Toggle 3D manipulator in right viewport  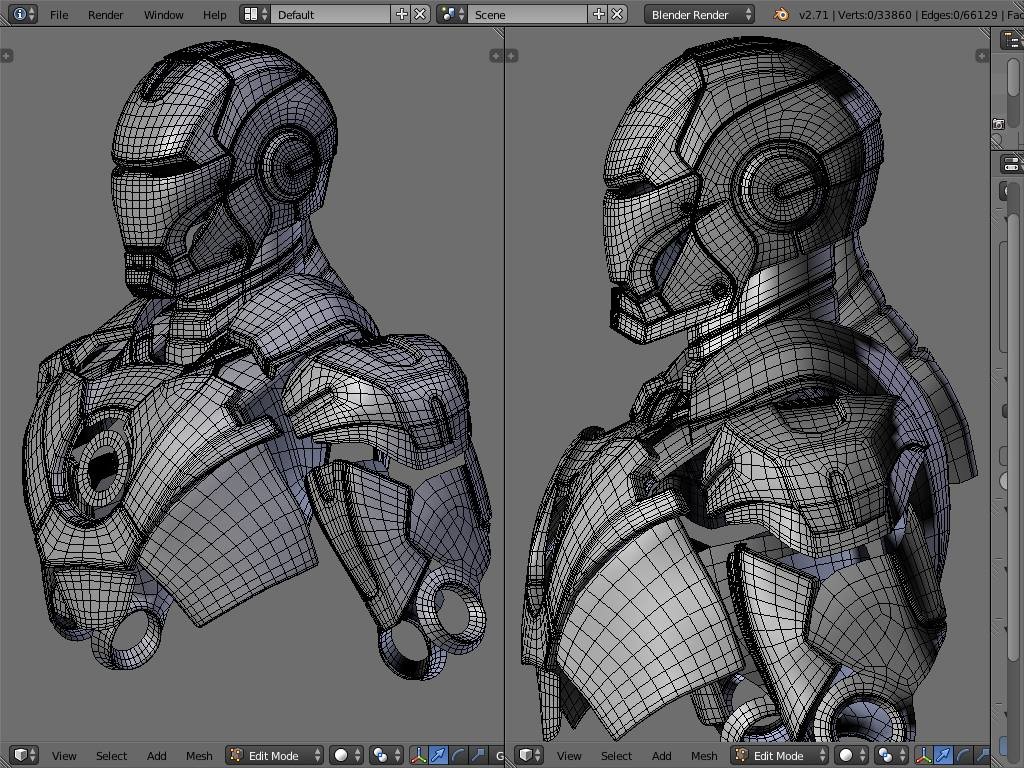923,755
